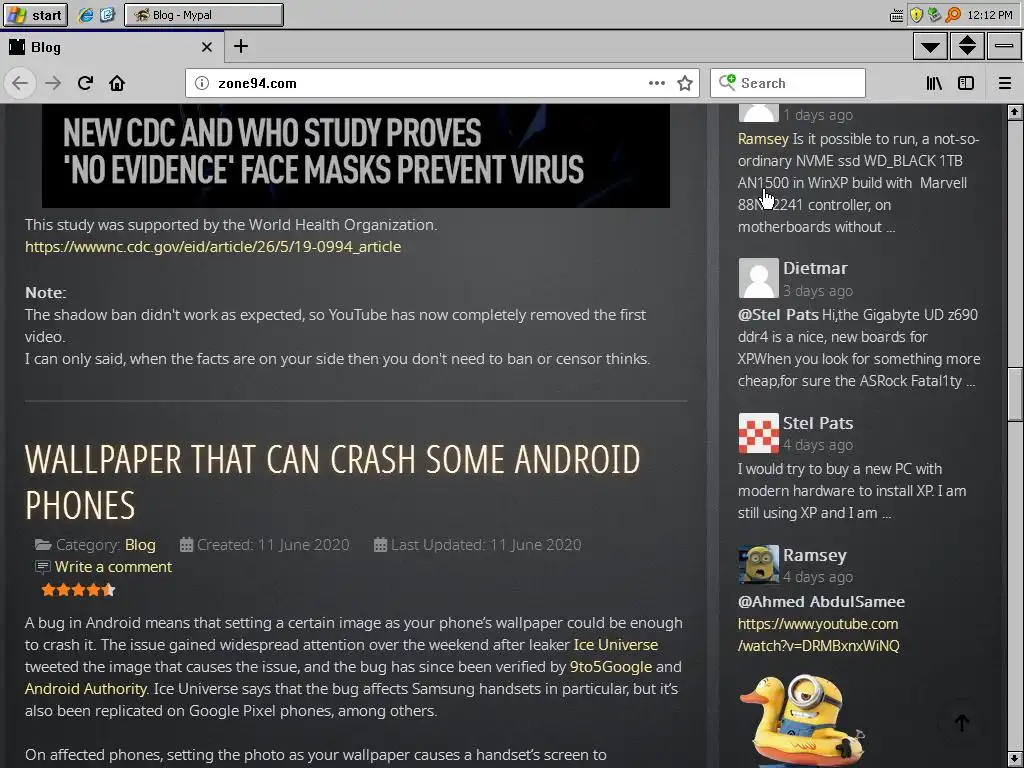1024x768 pixels.
Task: Click the orange magnifier tray icon
Action: tap(953, 14)
